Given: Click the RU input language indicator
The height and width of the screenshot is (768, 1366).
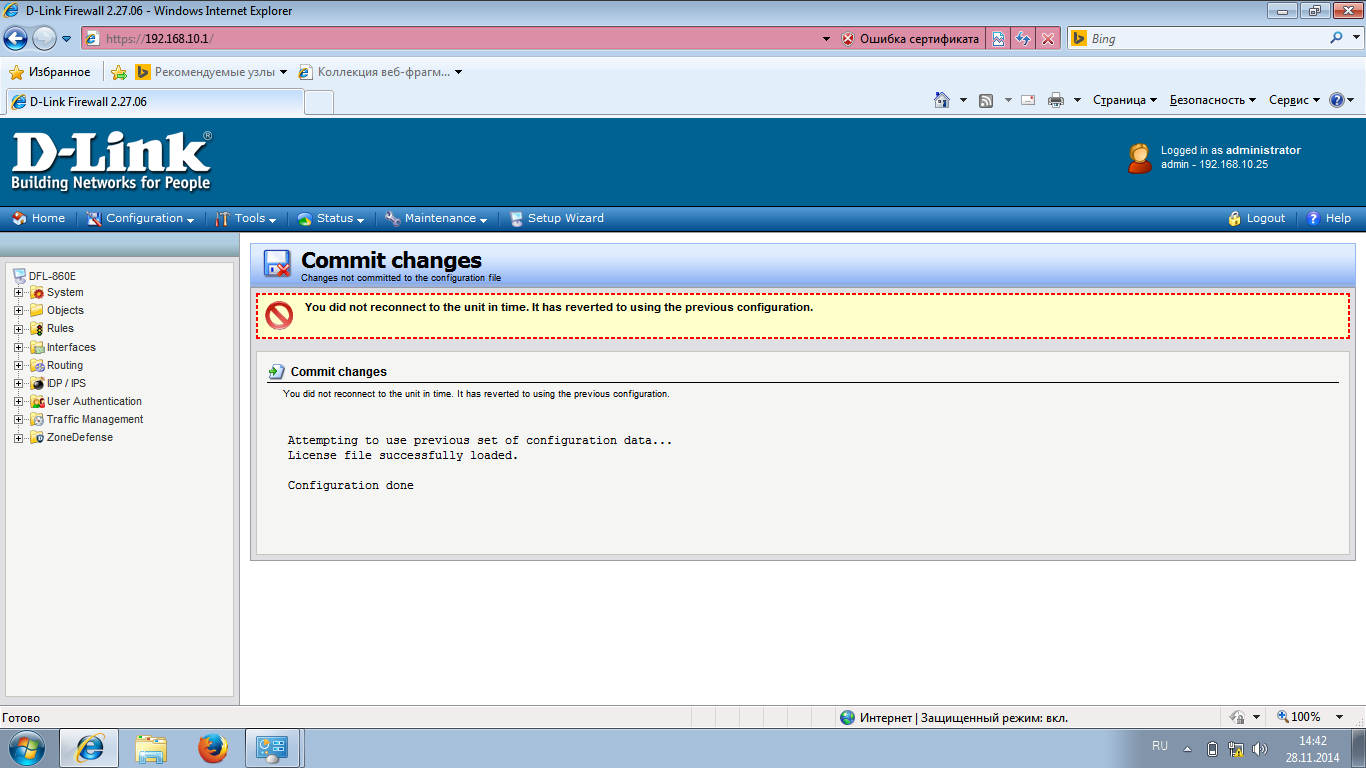Looking at the screenshot, I should pyautogui.click(x=1160, y=747).
